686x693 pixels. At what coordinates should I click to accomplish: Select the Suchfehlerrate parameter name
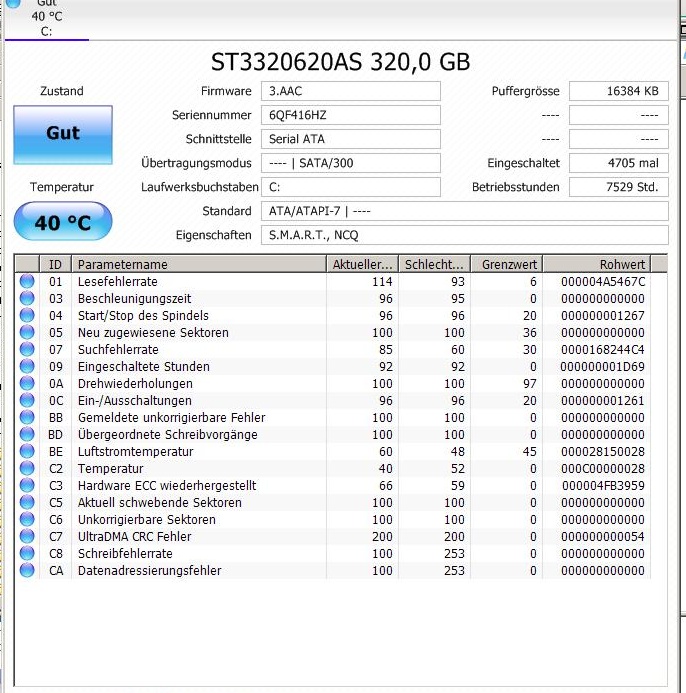coord(118,350)
